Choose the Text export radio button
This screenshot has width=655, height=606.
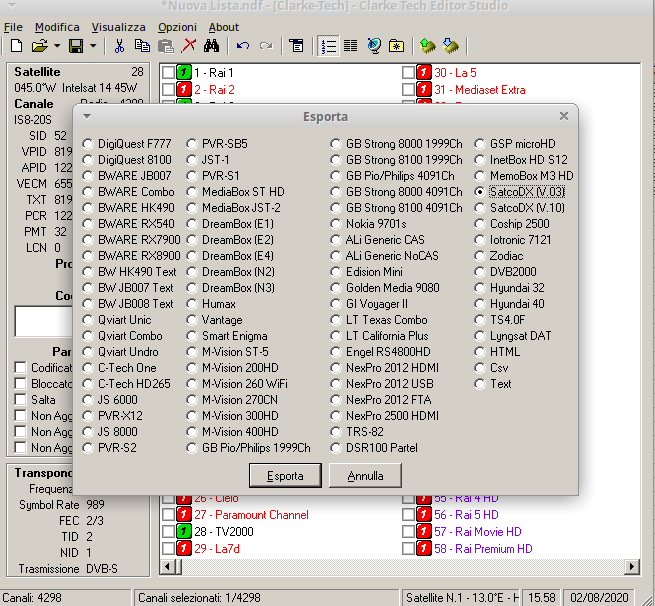click(x=480, y=384)
